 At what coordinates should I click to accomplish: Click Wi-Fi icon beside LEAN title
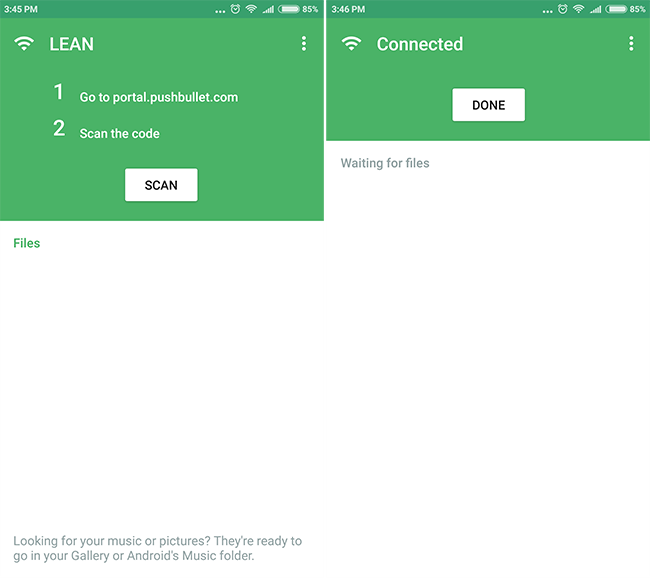(24, 43)
